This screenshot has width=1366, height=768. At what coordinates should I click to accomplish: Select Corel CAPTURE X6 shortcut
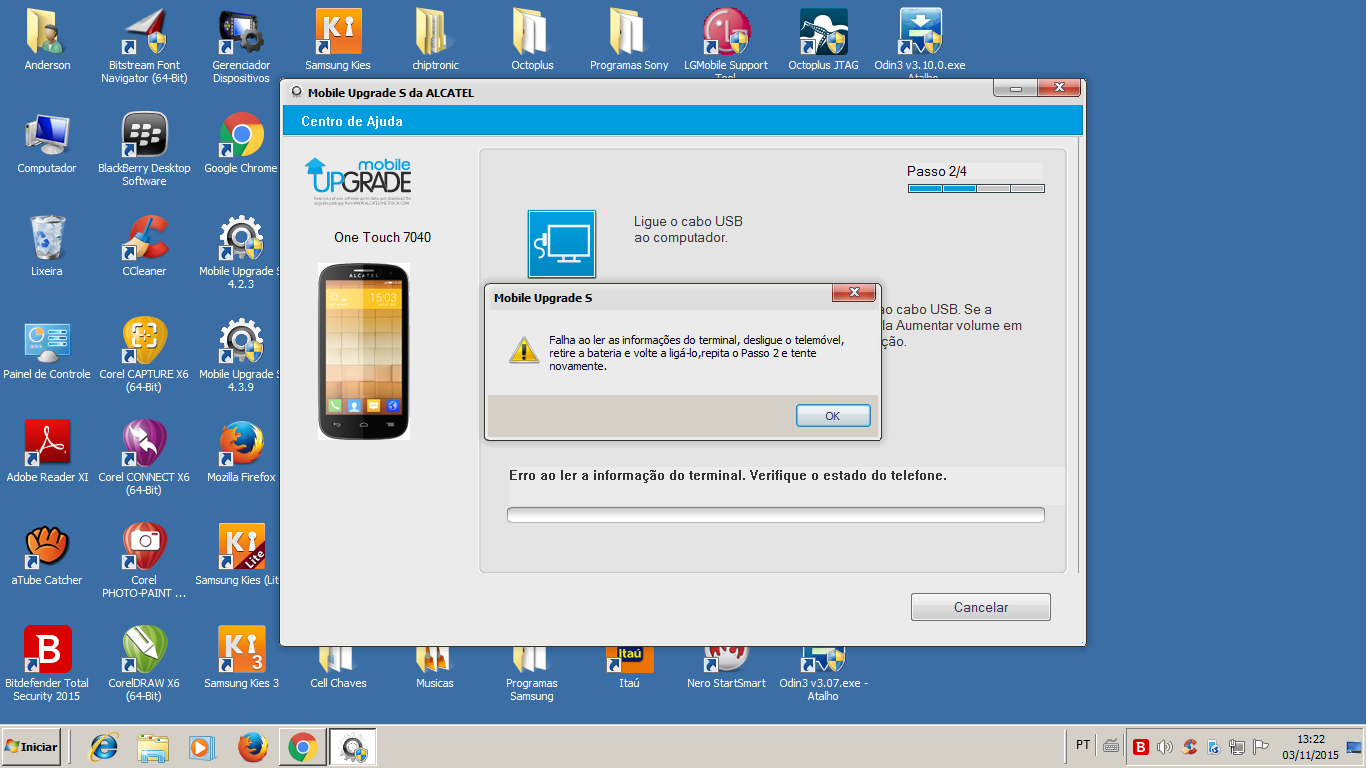pos(144,355)
